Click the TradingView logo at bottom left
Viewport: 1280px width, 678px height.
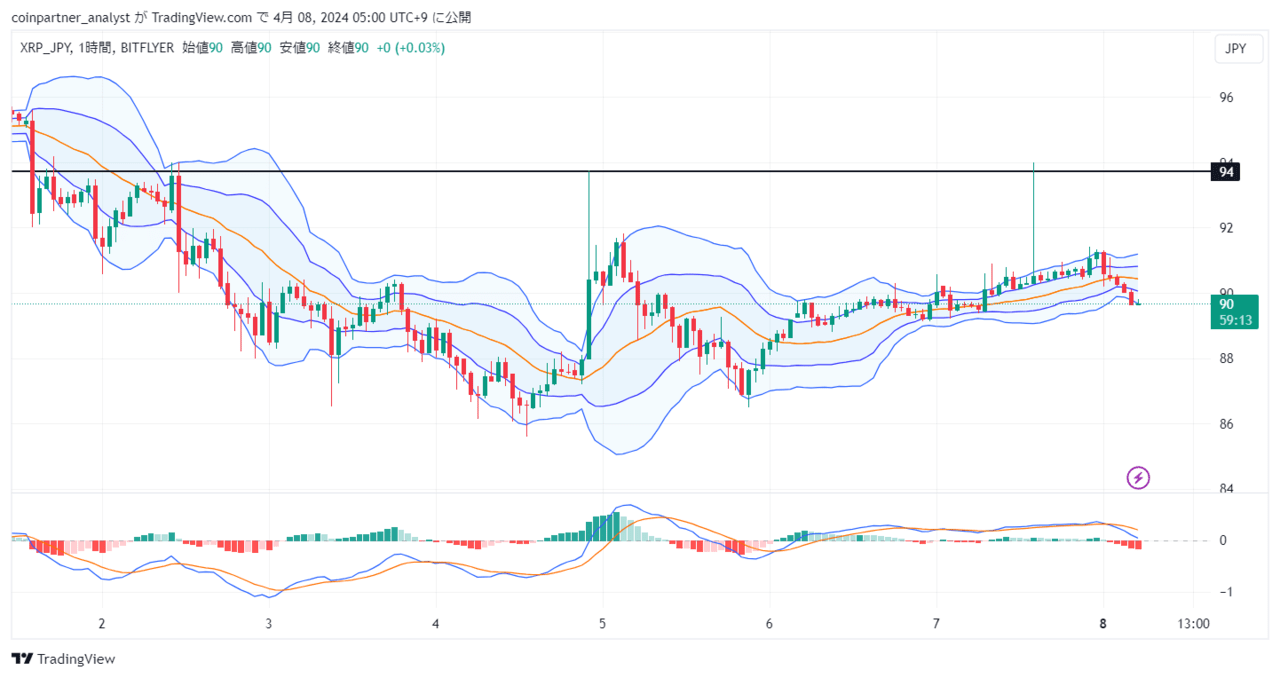(64, 659)
